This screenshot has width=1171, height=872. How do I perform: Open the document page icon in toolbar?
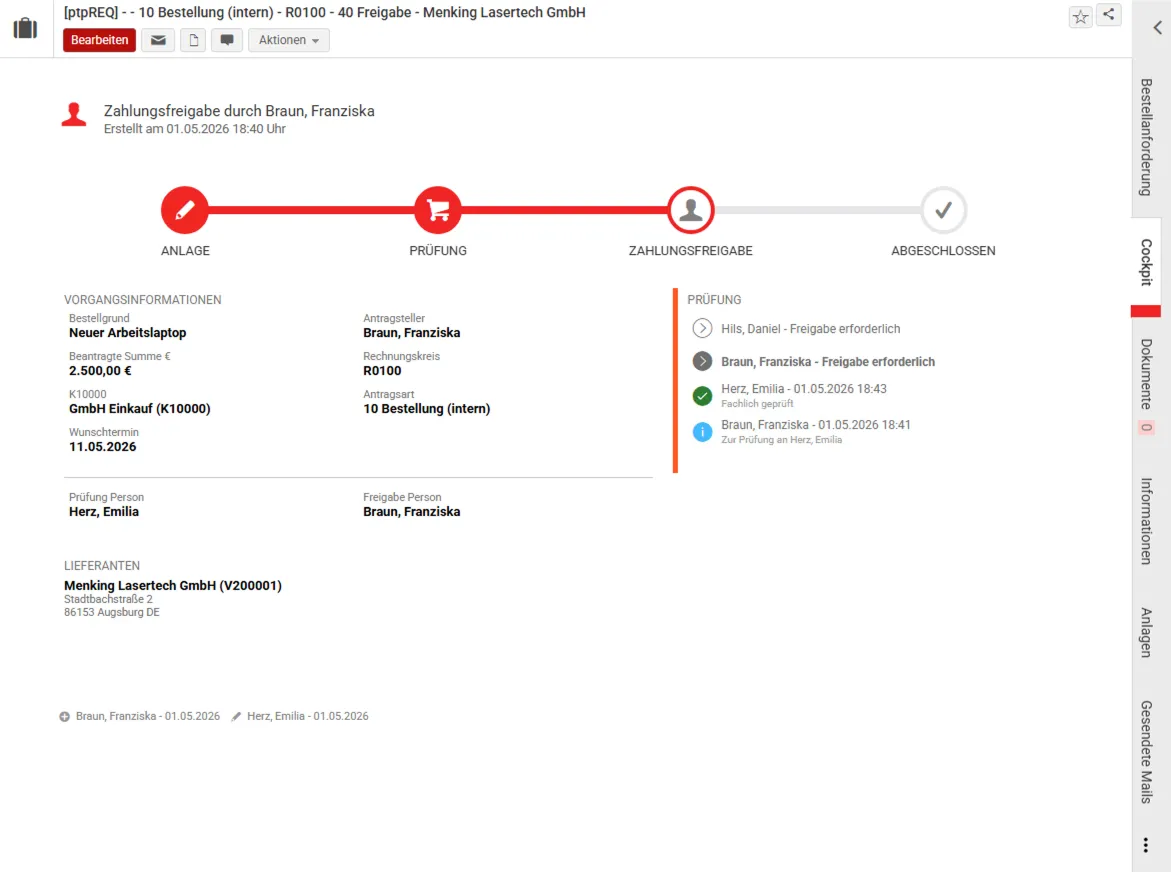pyautogui.click(x=193, y=40)
